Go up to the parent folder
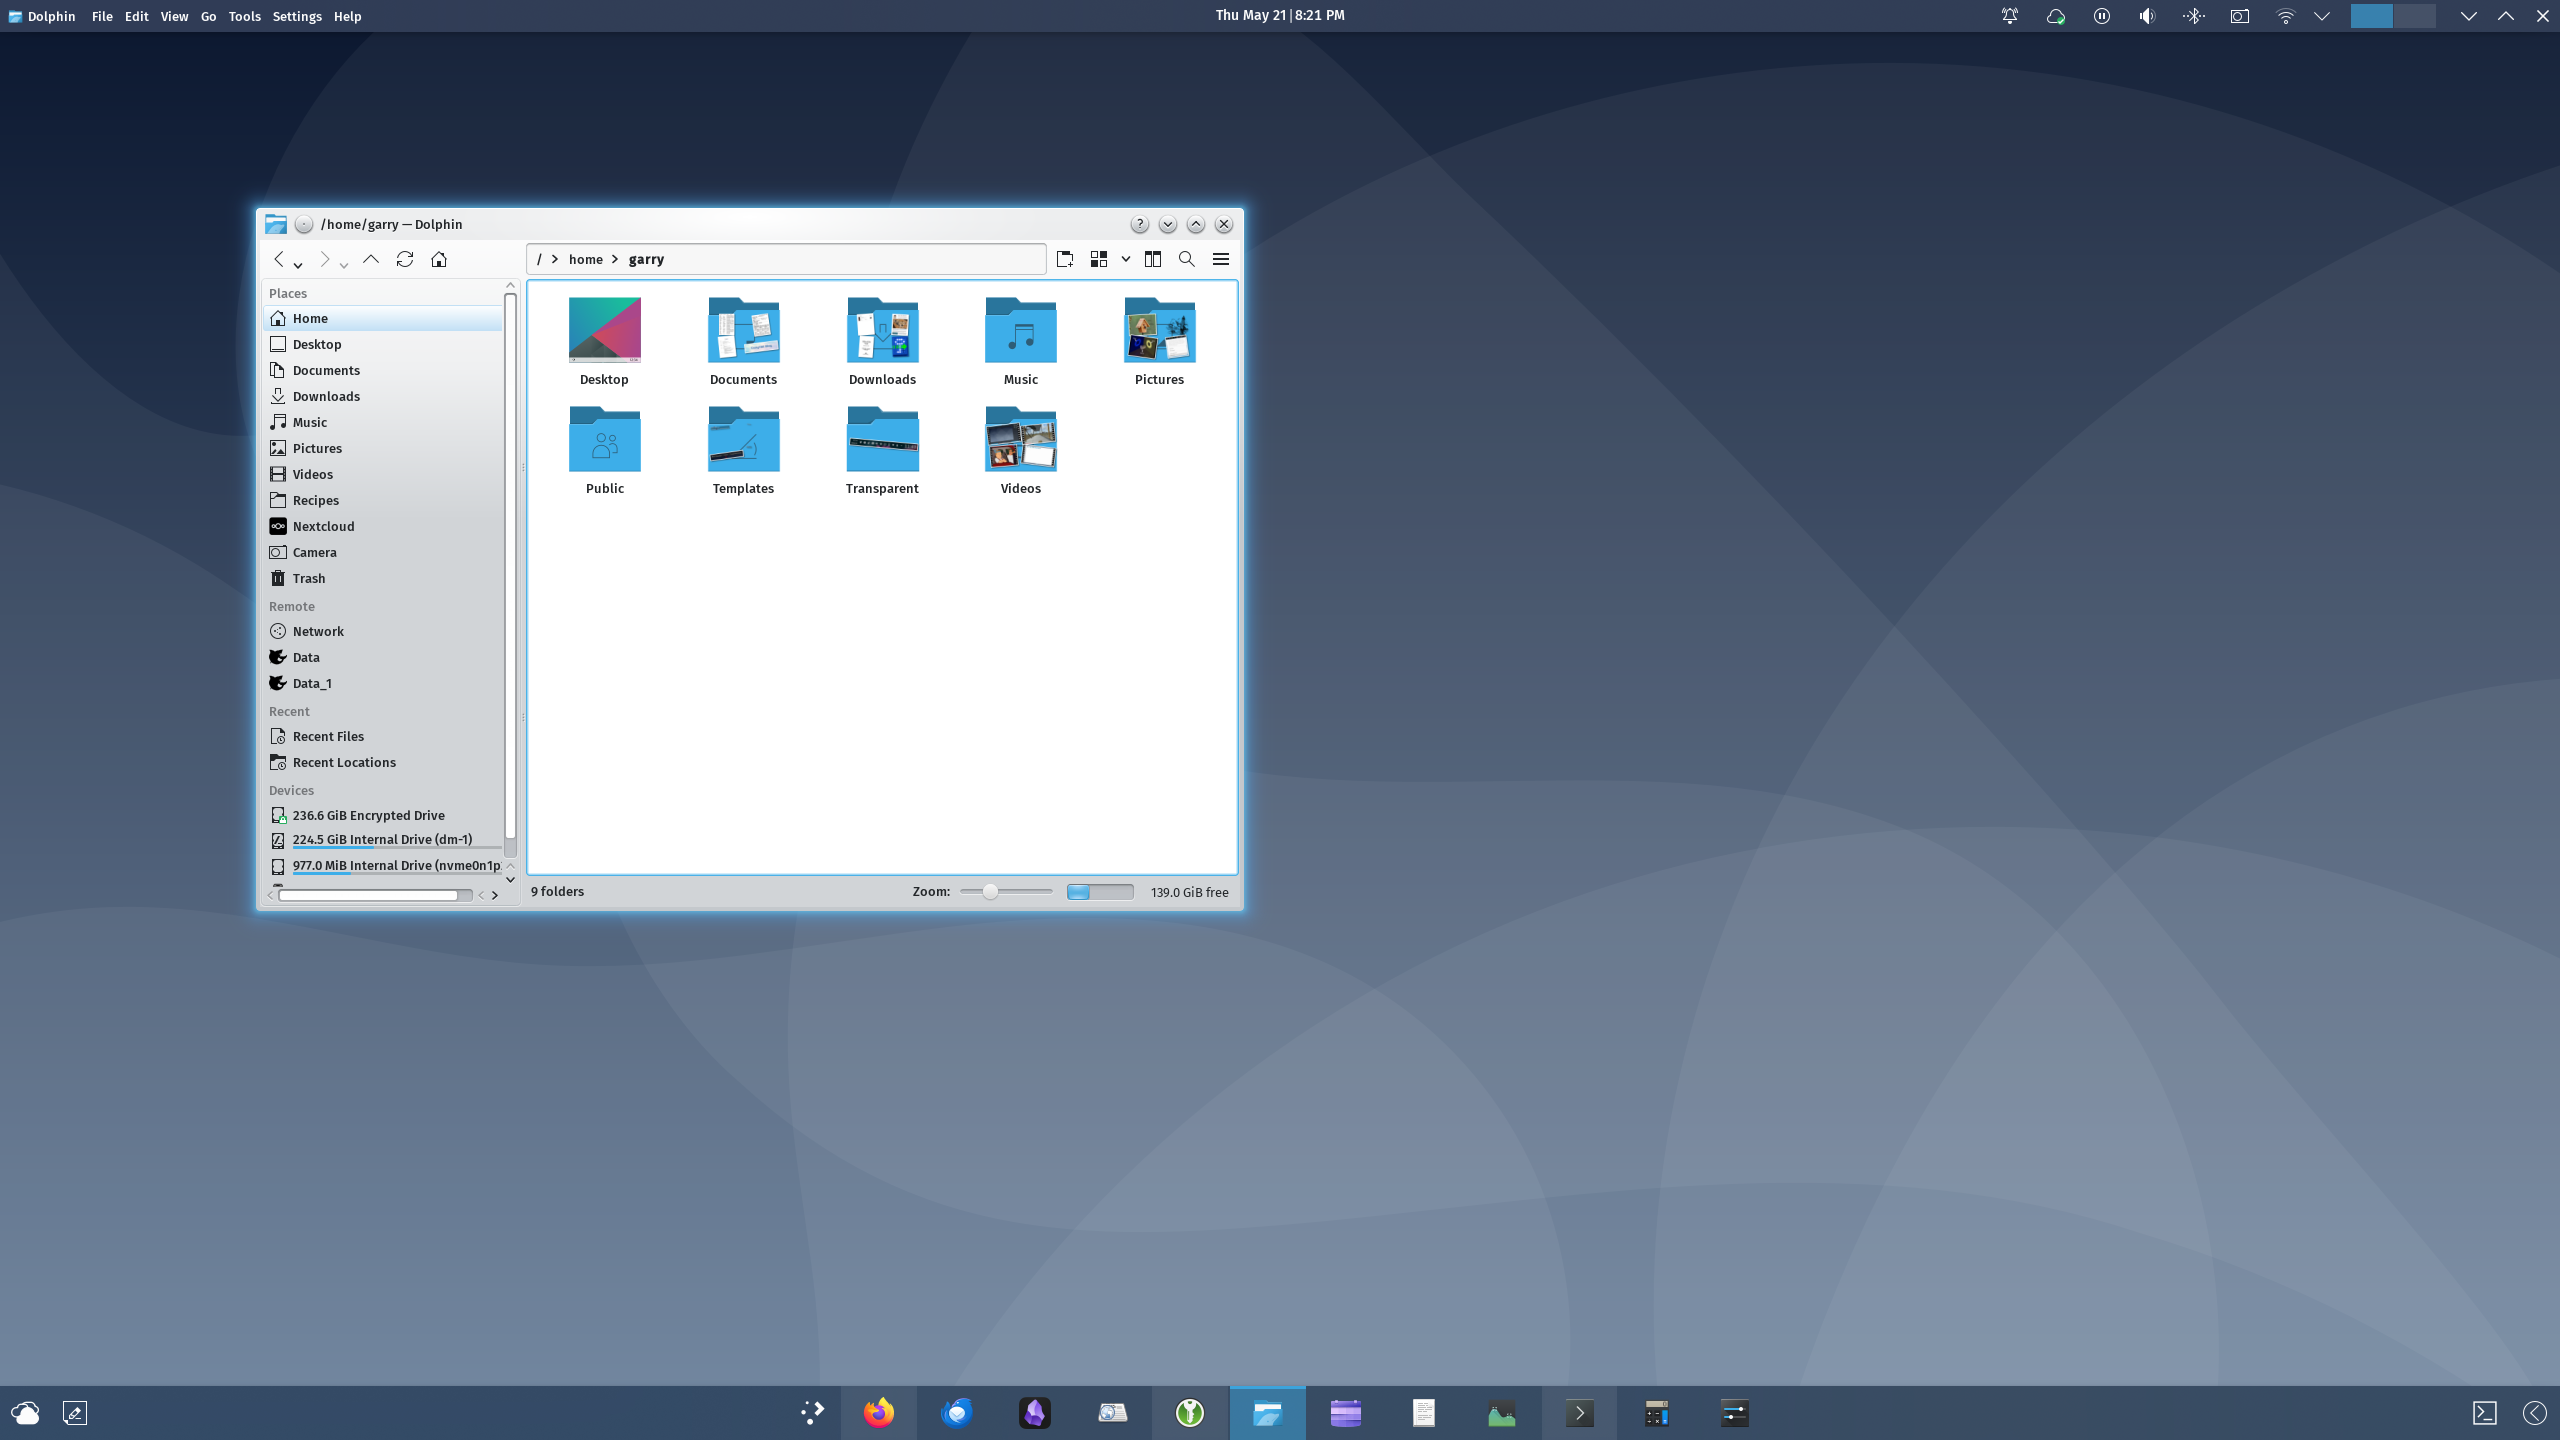Screen dimensions: 2560x1440 tap(371, 259)
